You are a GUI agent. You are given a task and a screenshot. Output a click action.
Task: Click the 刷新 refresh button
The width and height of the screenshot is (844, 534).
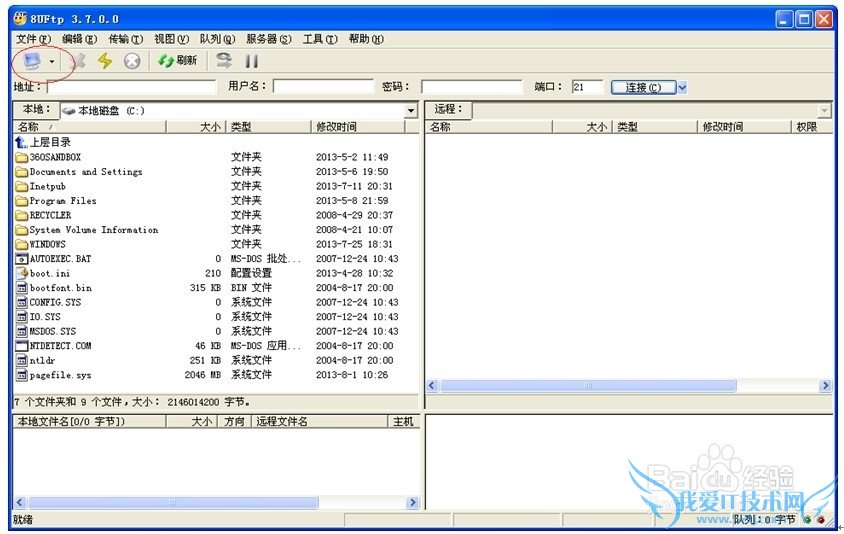(177, 60)
